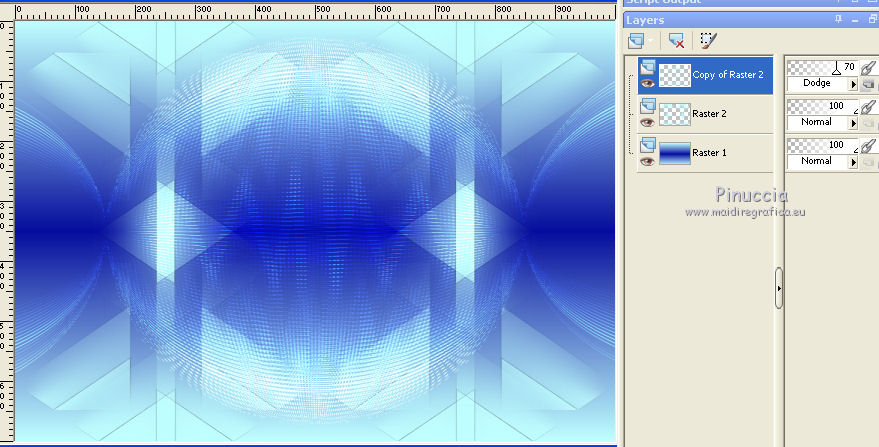This screenshot has height=447, width=879.
Task: Click the vertical ruler beside canvas
Action: click(x=7, y=231)
